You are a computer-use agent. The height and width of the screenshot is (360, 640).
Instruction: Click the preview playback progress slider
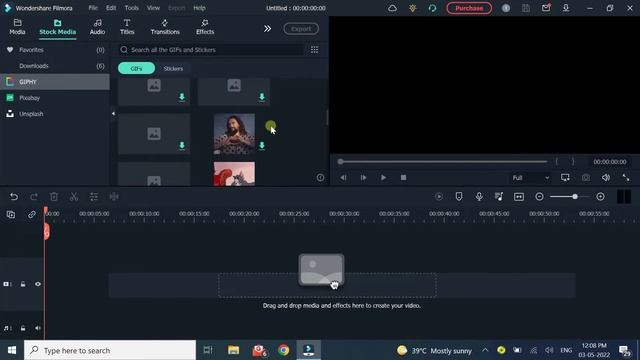(443, 162)
